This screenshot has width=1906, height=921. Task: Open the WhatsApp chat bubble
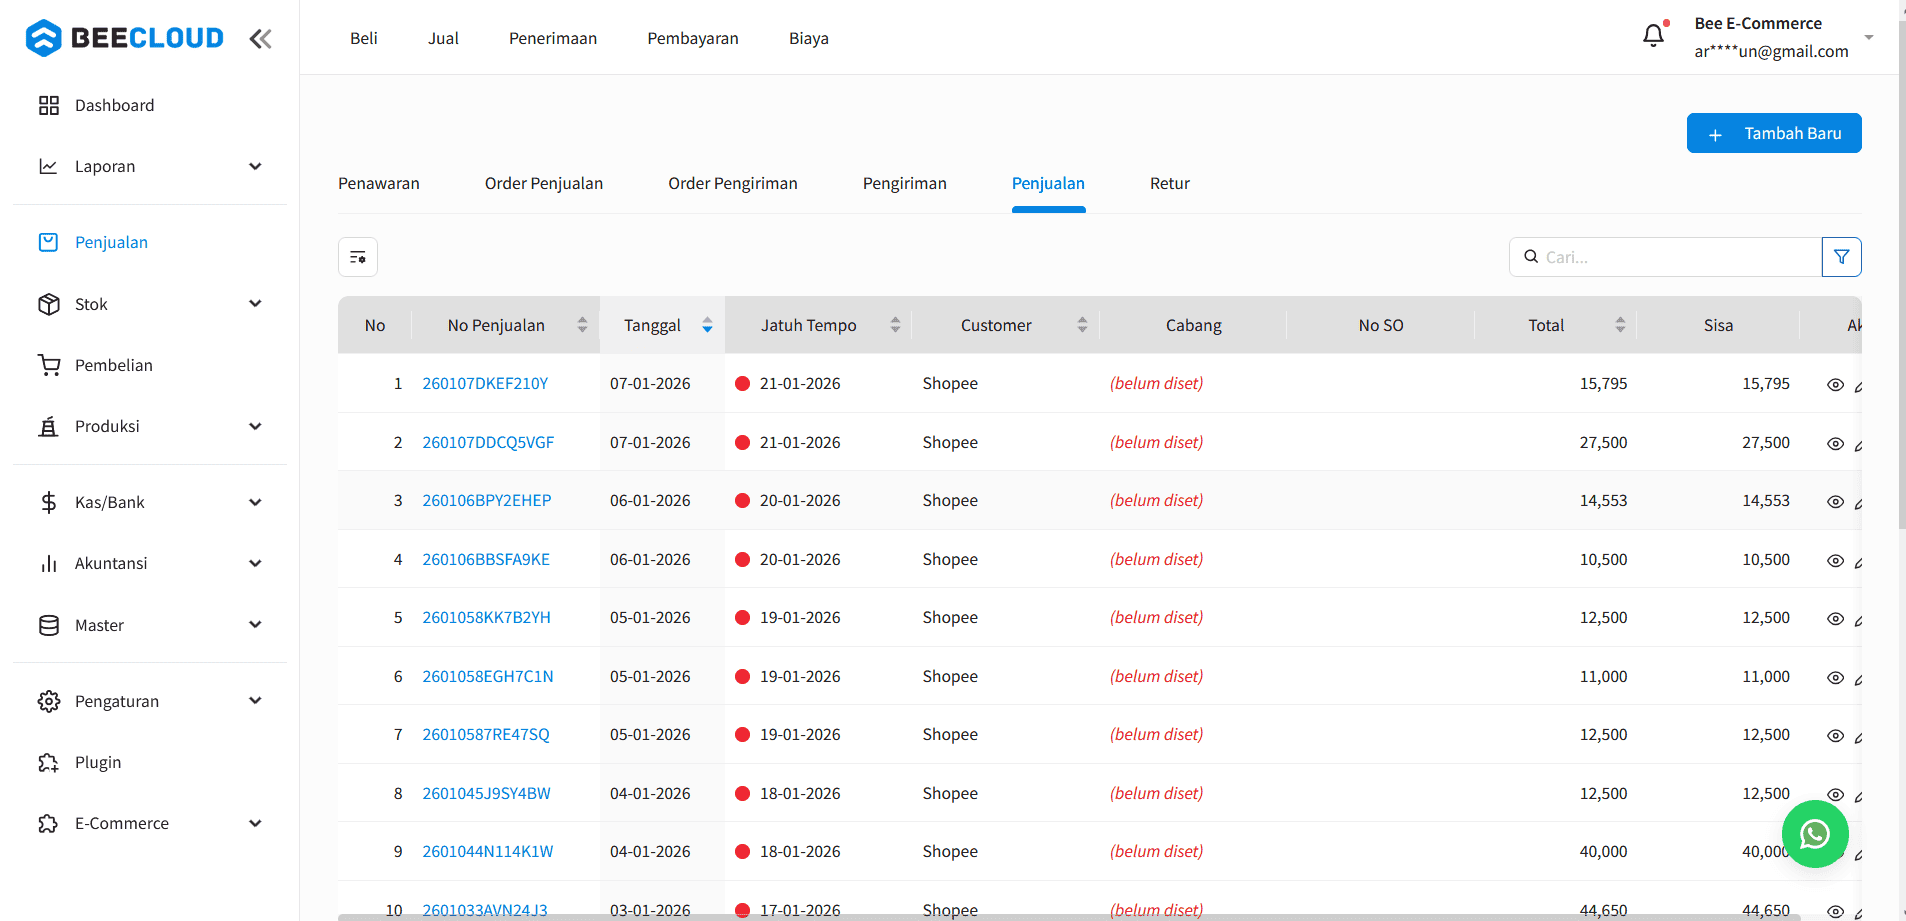point(1814,833)
